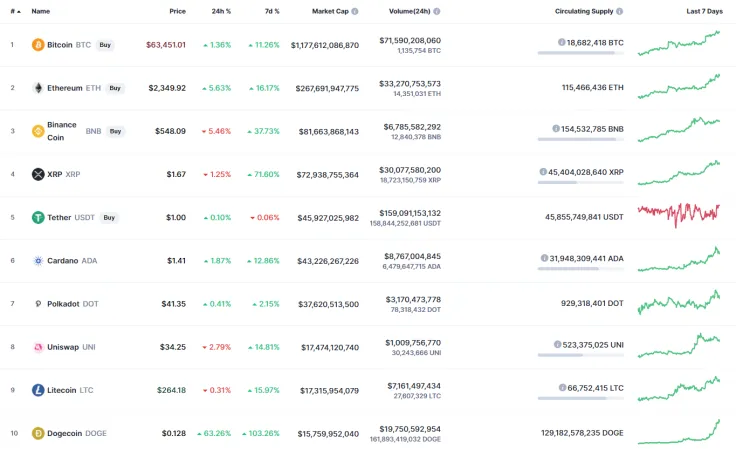Click the Last 7 Days column header
Screen dimensions: 736x449
click(705, 11)
